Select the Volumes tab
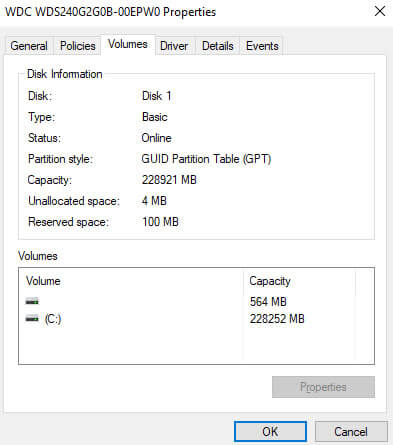The image size is (393, 445). coord(128,44)
